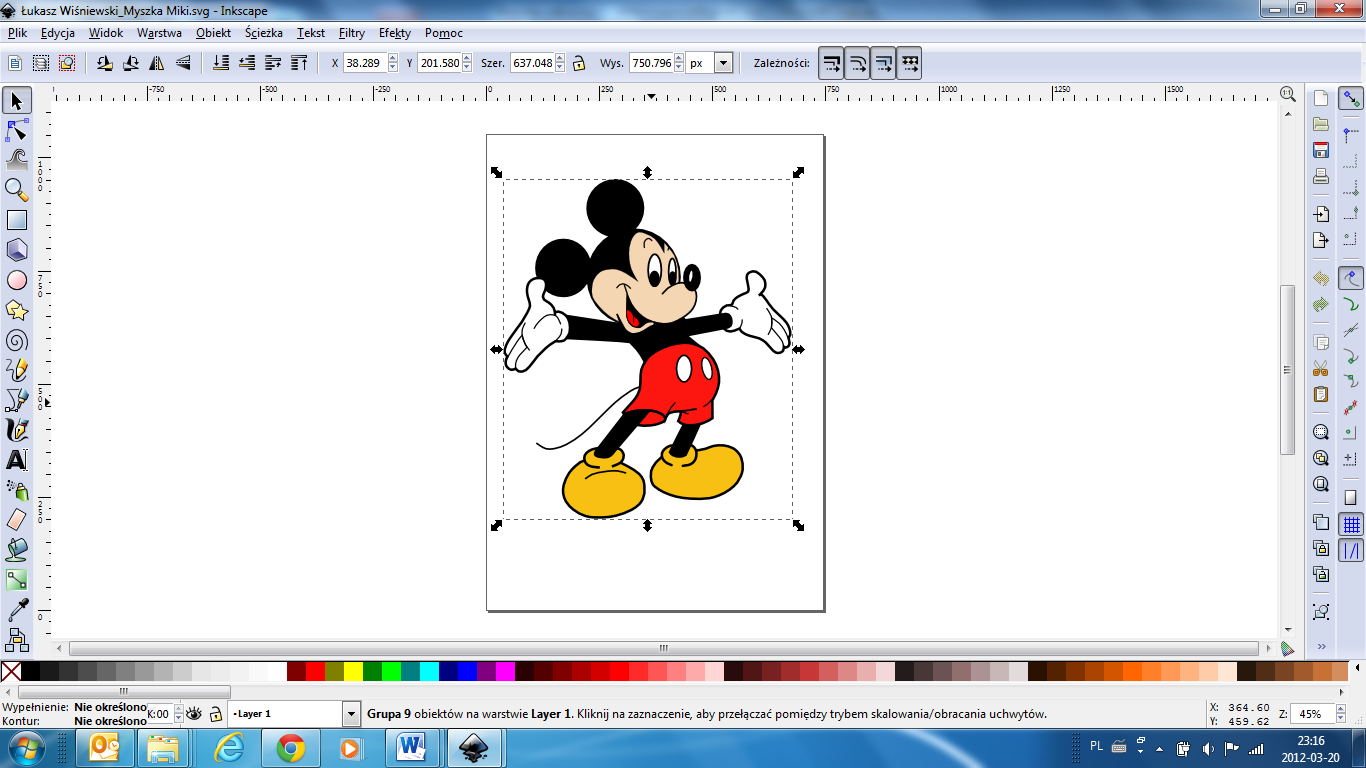The image size is (1366, 768).
Task: Open the Ścieżka menu
Action: pos(264,33)
